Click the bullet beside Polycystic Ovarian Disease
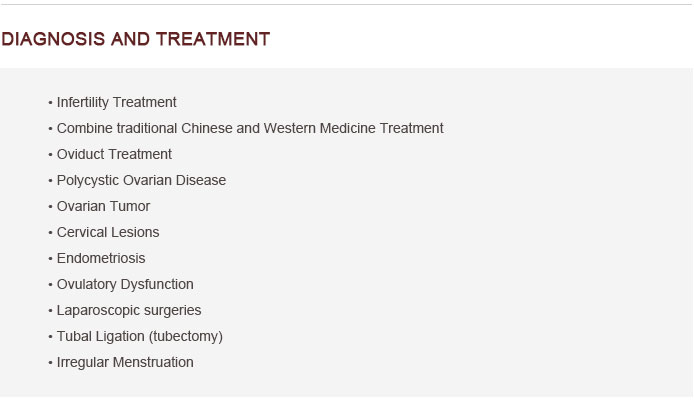This screenshot has height=402, width=694. (50, 181)
